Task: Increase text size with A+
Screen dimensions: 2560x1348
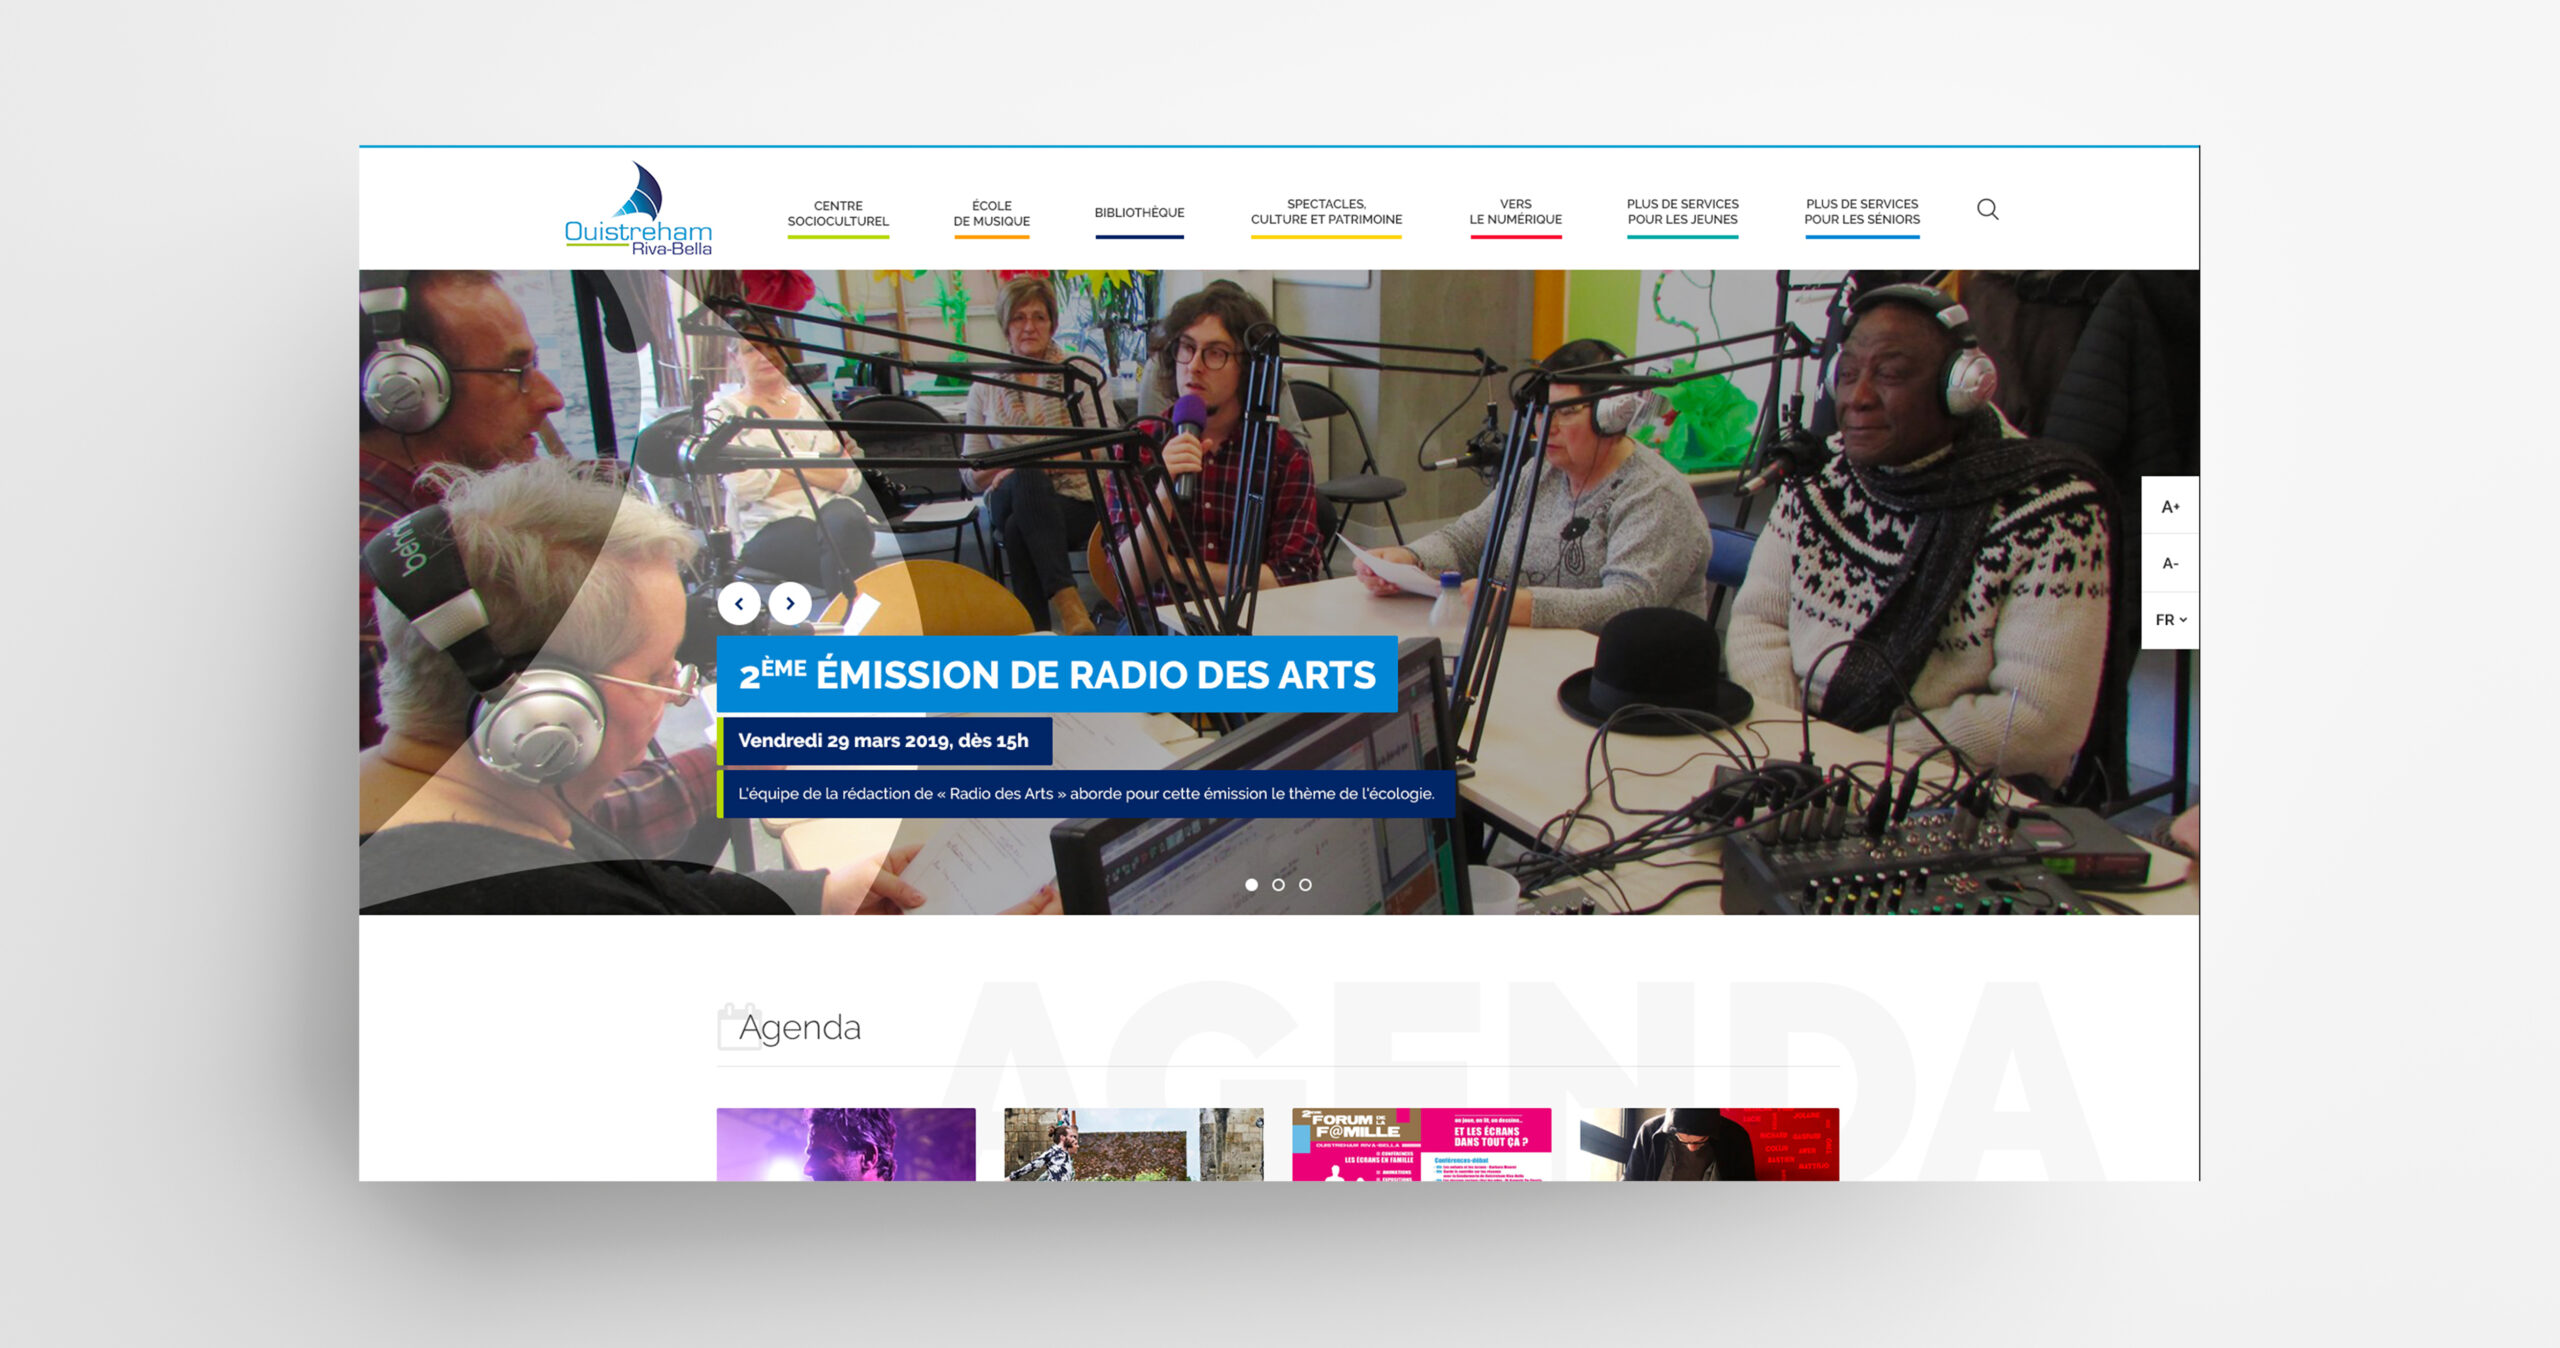Action: 2169,507
